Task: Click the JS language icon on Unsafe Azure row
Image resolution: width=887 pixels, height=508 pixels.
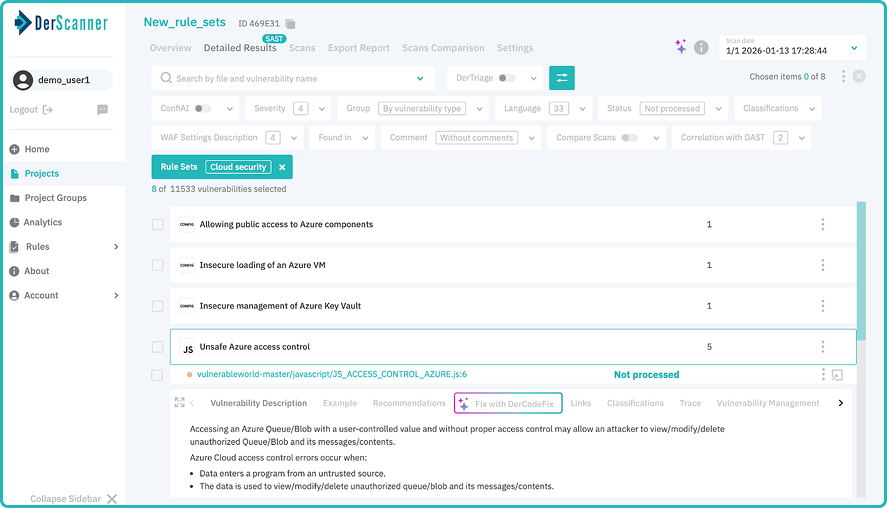Action: (187, 348)
